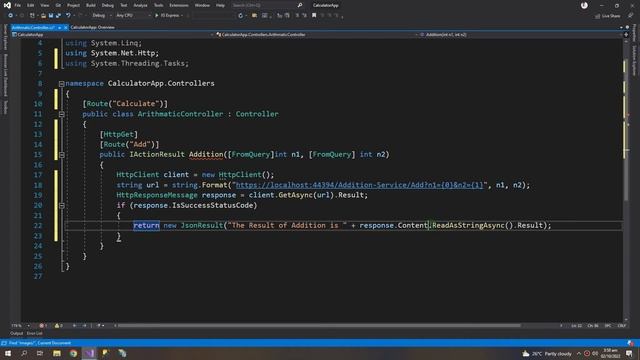Open the View menu
This screenshot has height=360, width=640.
[x=44, y=5]
